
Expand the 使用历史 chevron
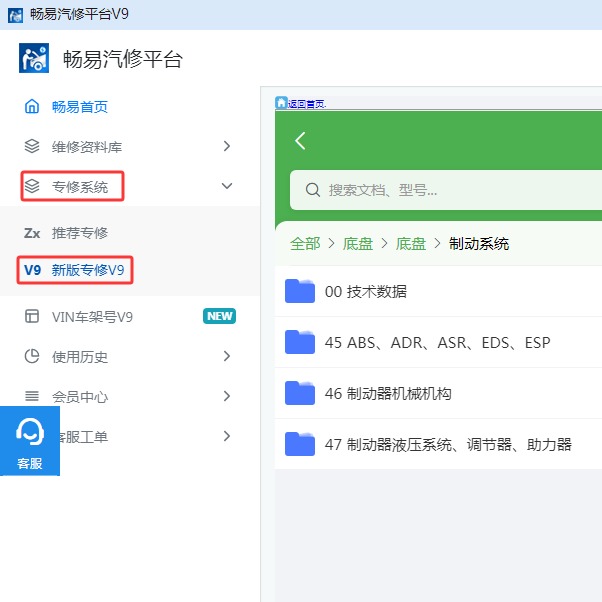coord(227,356)
